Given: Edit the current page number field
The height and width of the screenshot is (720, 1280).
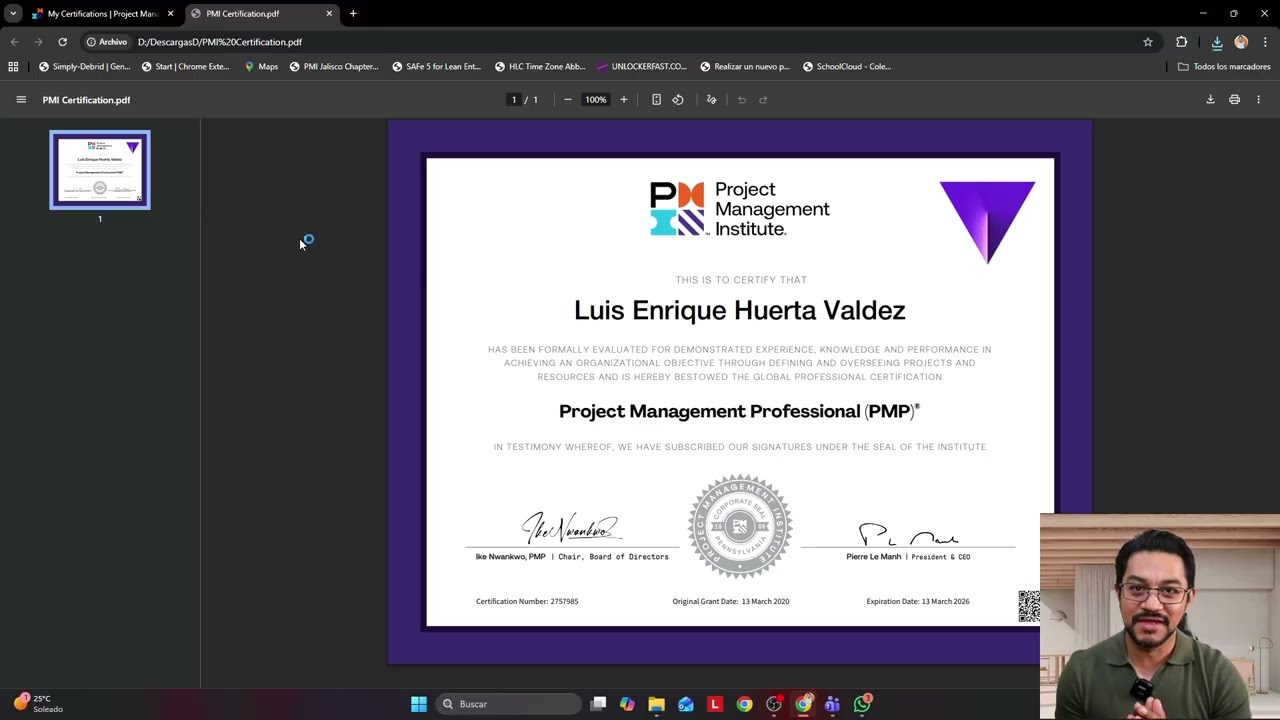Looking at the screenshot, I should [x=514, y=100].
